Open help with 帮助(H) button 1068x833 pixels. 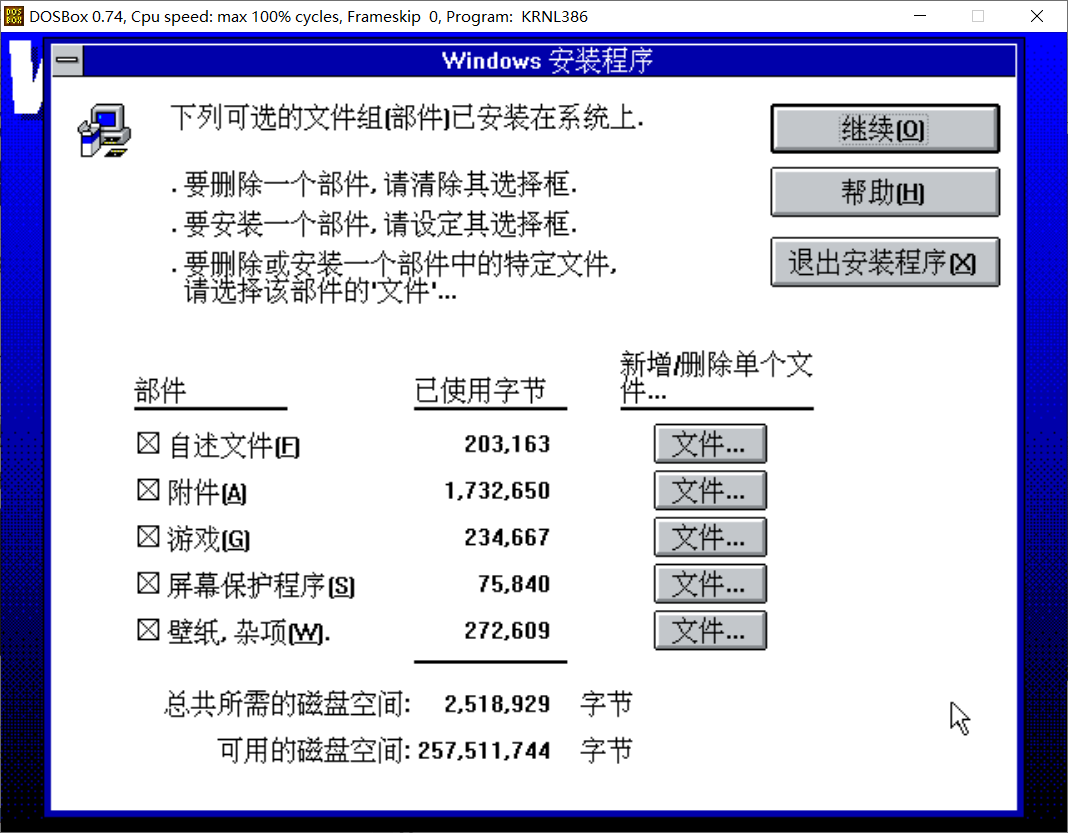(885, 193)
